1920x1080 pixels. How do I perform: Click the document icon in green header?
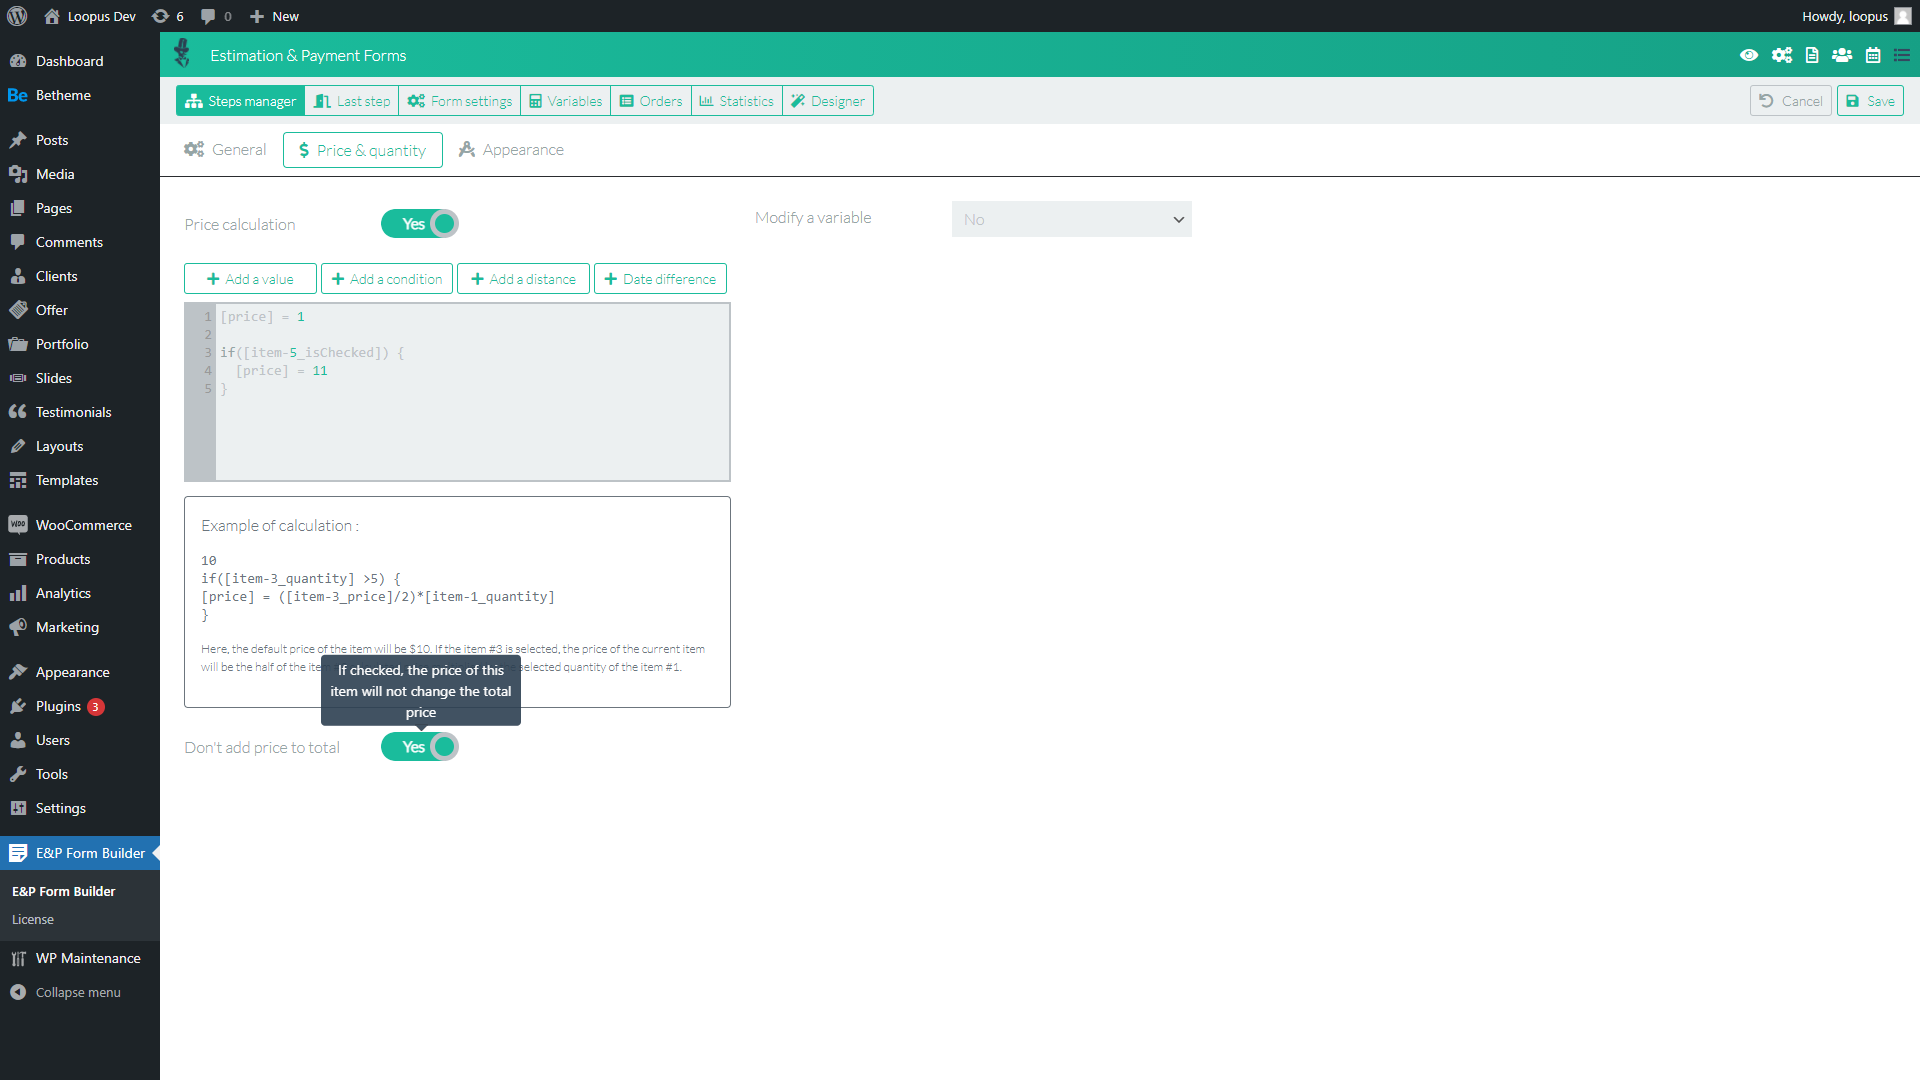(1812, 55)
